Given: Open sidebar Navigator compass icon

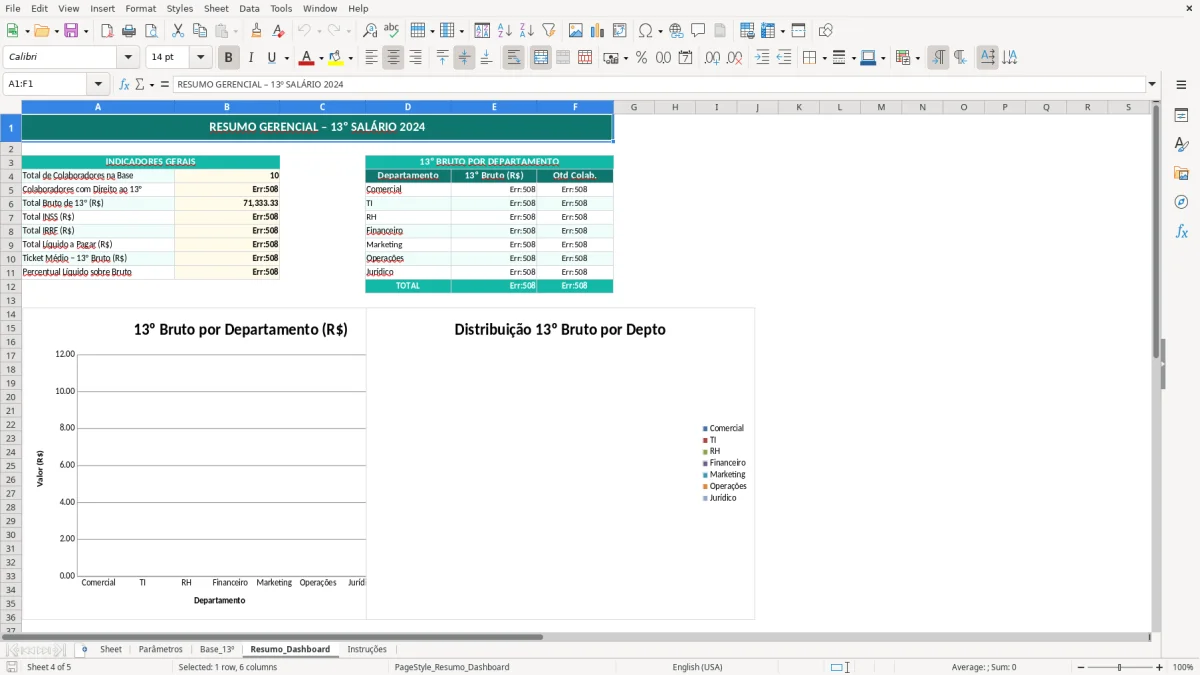Looking at the screenshot, I should tap(1181, 202).
